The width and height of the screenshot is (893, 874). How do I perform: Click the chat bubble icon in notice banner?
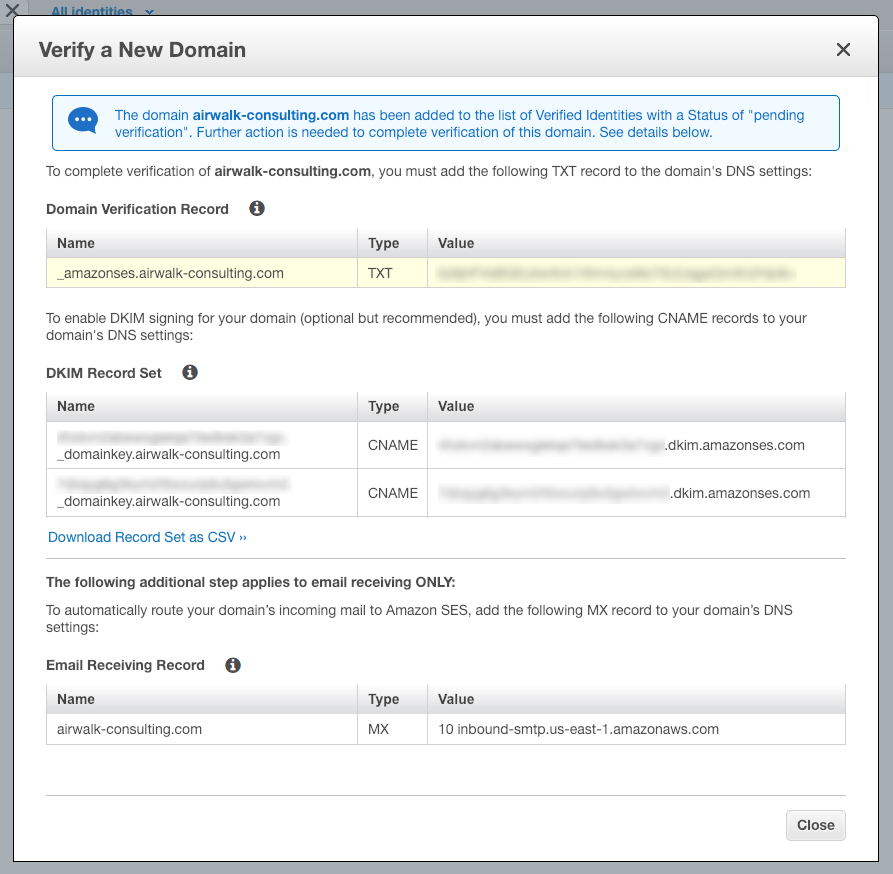click(x=83, y=121)
